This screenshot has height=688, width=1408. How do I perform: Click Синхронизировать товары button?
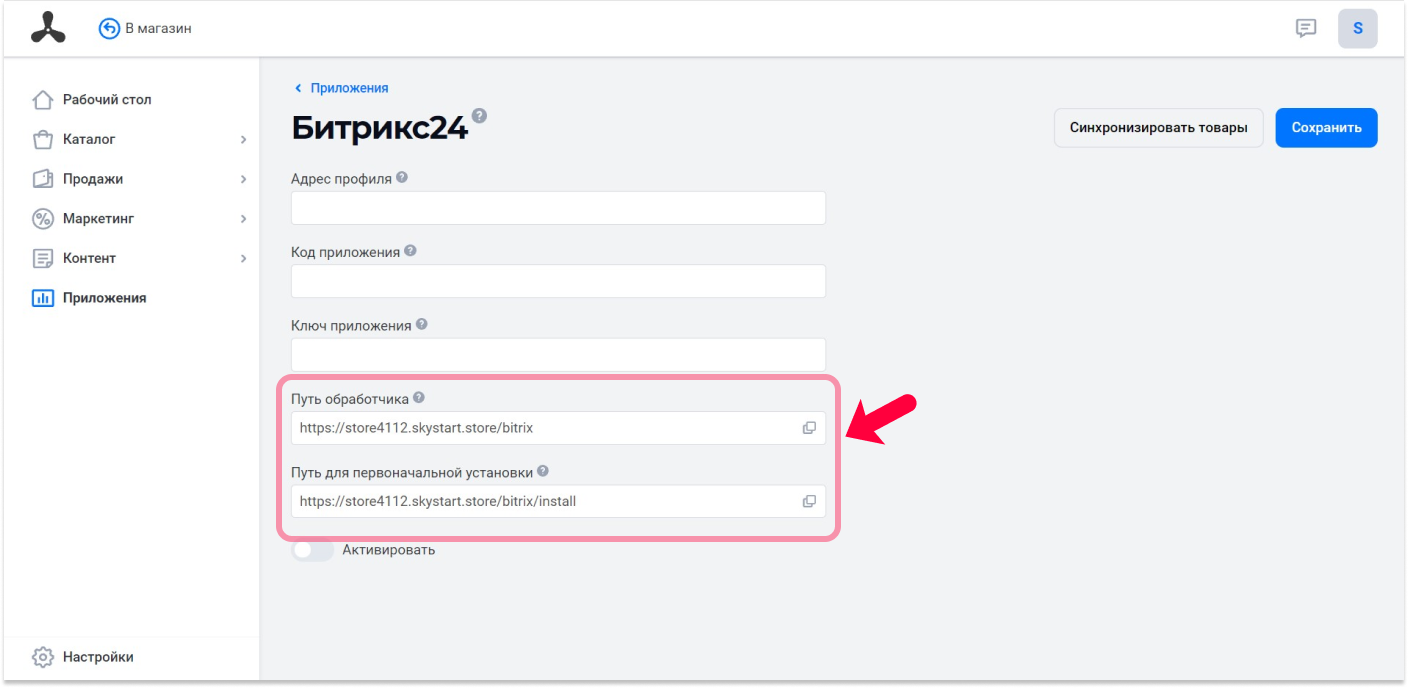(x=1159, y=128)
